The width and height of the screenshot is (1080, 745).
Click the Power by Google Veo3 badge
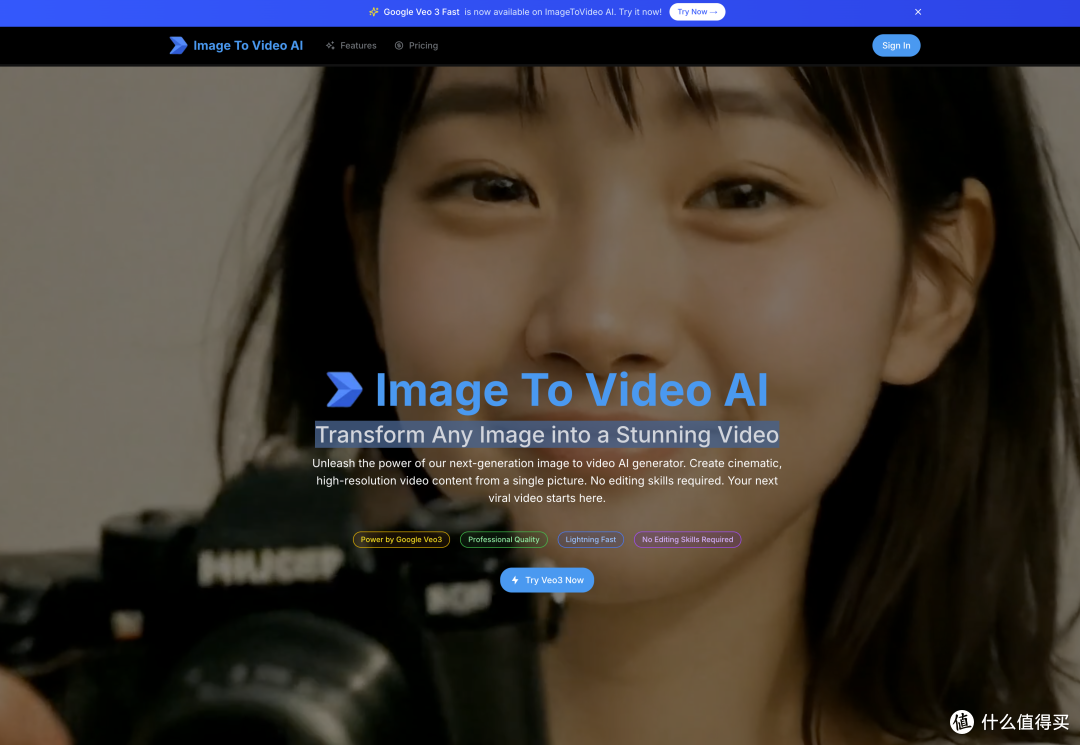pyautogui.click(x=402, y=540)
